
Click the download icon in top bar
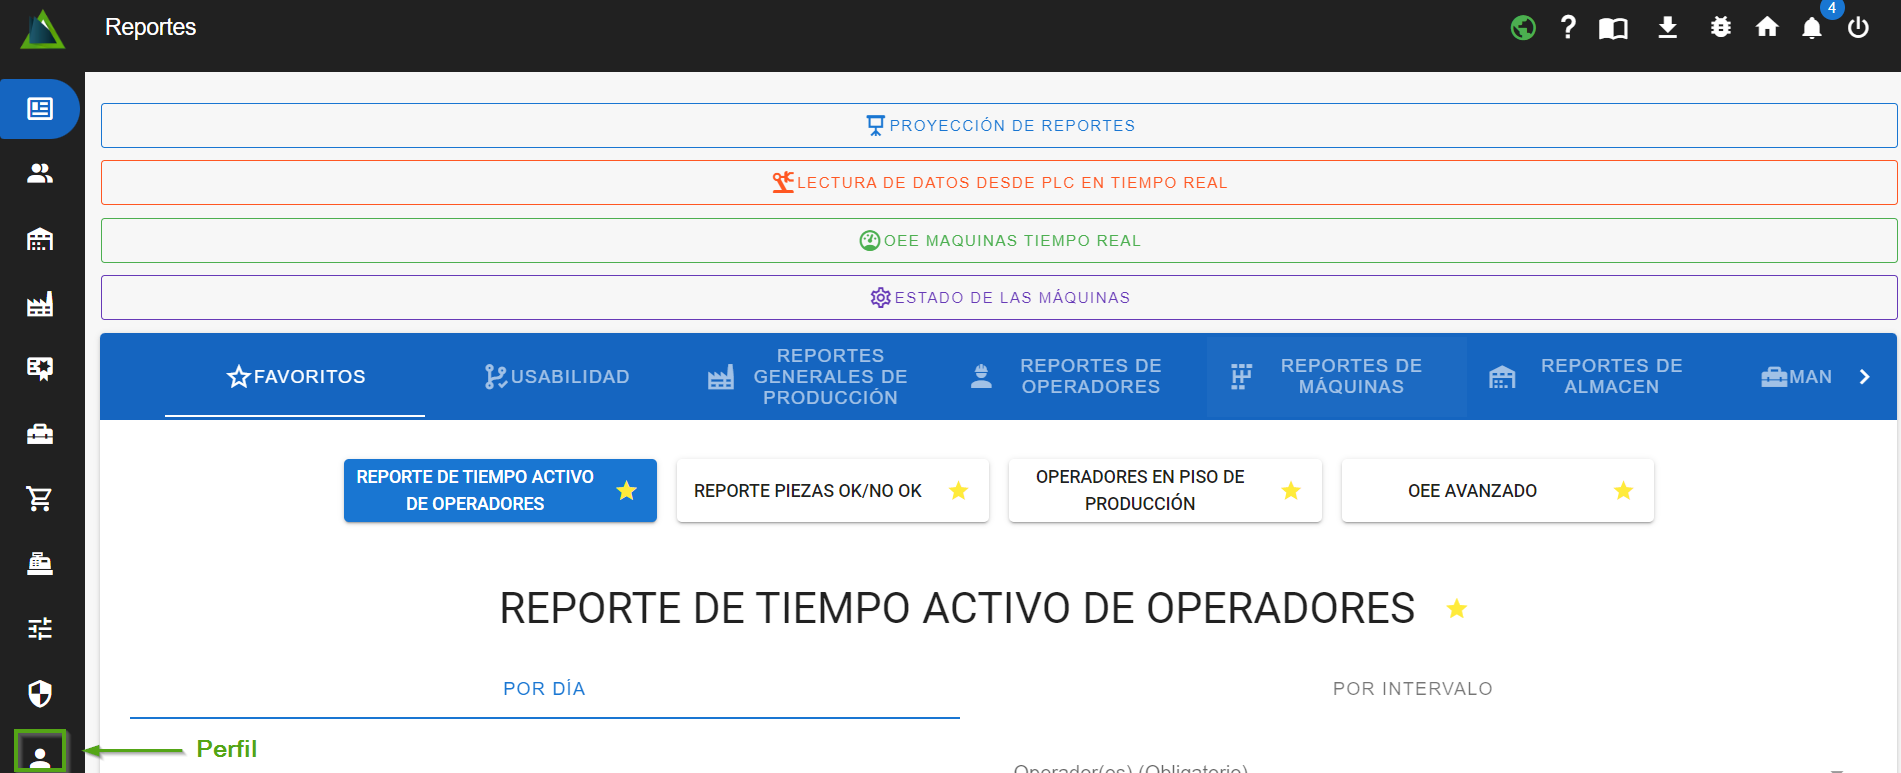coord(1667,28)
